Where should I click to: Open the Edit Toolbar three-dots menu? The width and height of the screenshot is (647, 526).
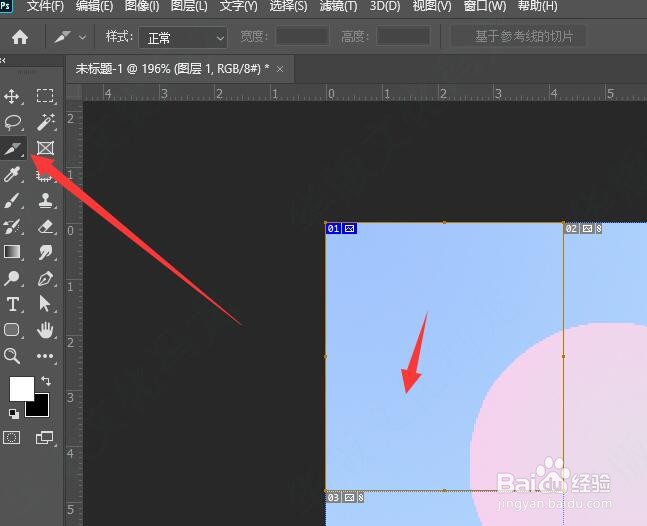click(x=45, y=356)
